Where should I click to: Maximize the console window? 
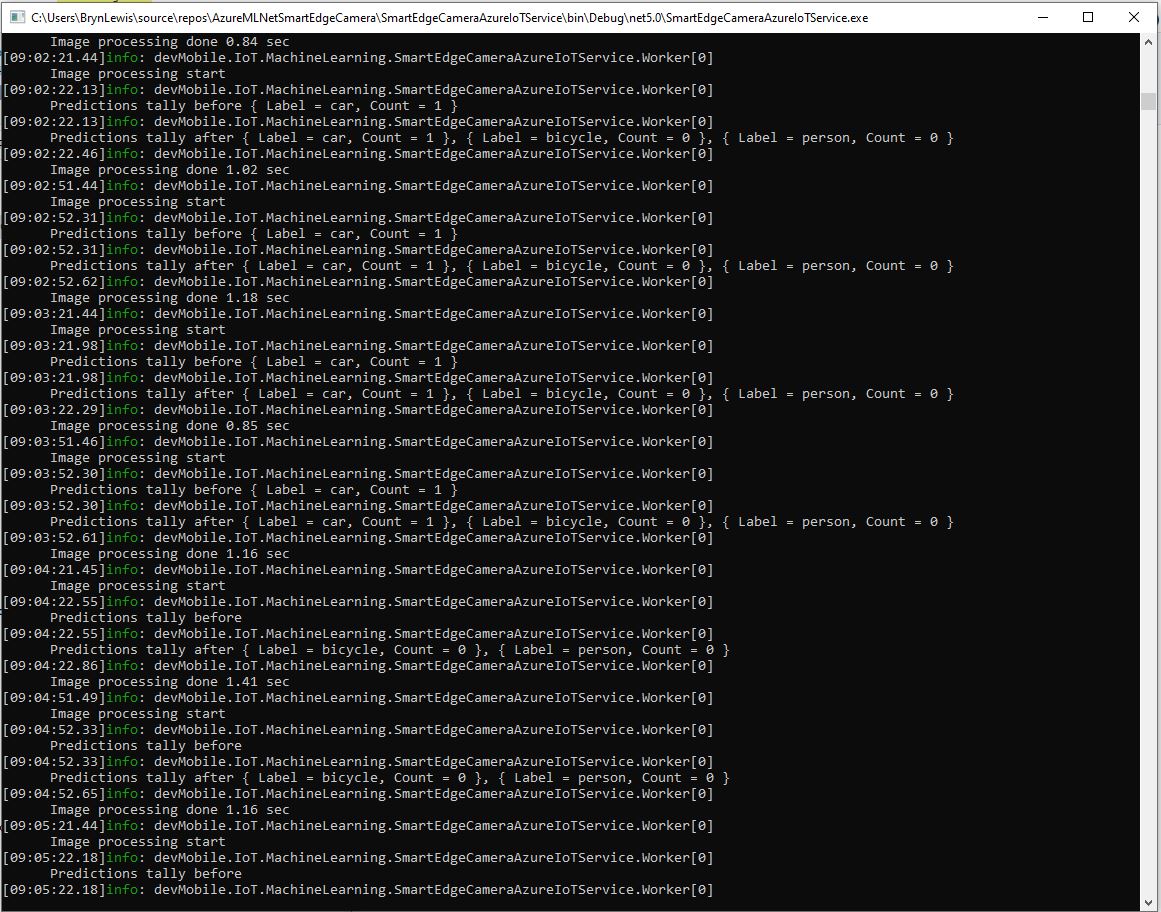[1088, 17]
